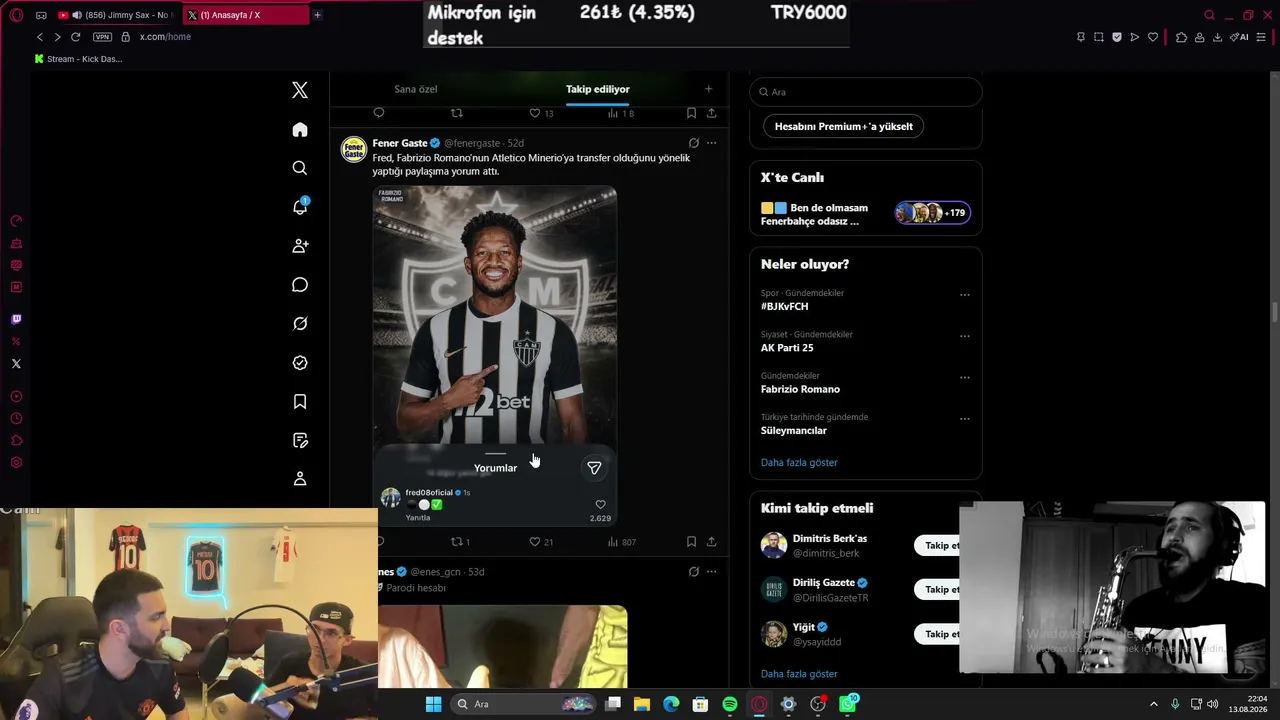
Task: Click the send icon beside Yorumlar
Action: [594, 468]
